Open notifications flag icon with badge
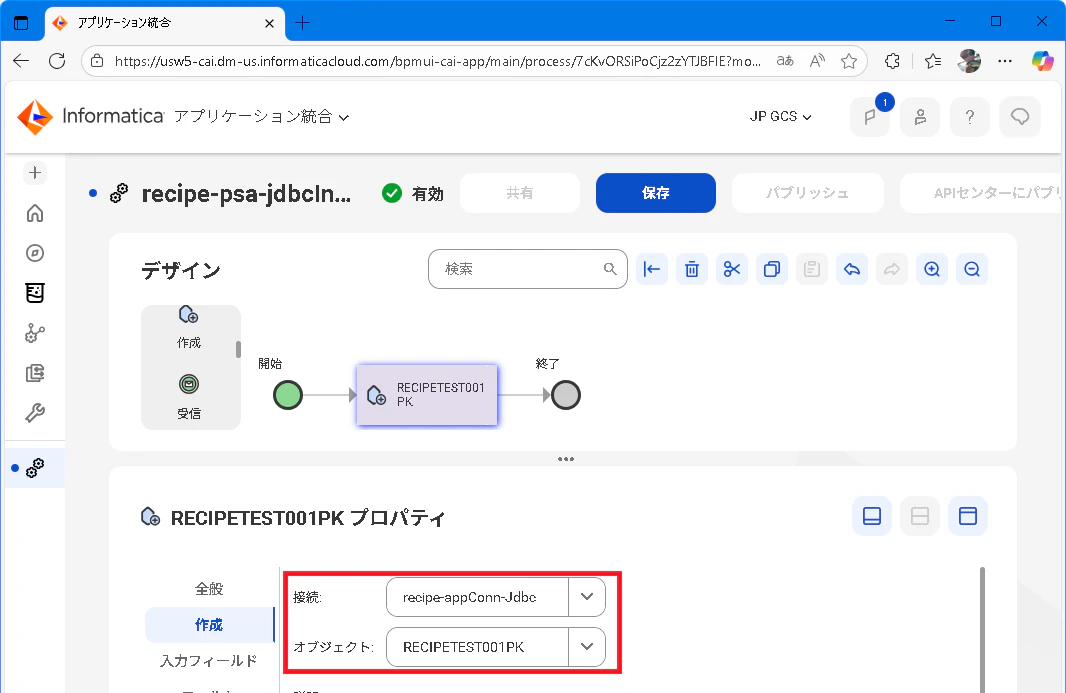 pyautogui.click(x=870, y=117)
